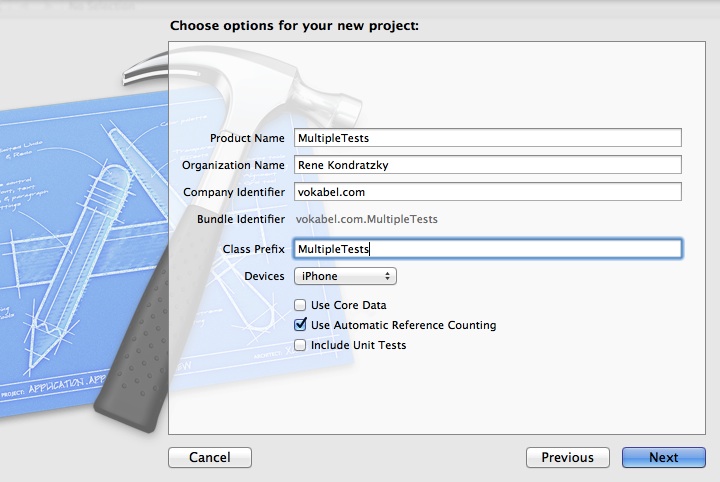Go back with the Previous button
The height and width of the screenshot is (482, 720).
click(567, 457)
